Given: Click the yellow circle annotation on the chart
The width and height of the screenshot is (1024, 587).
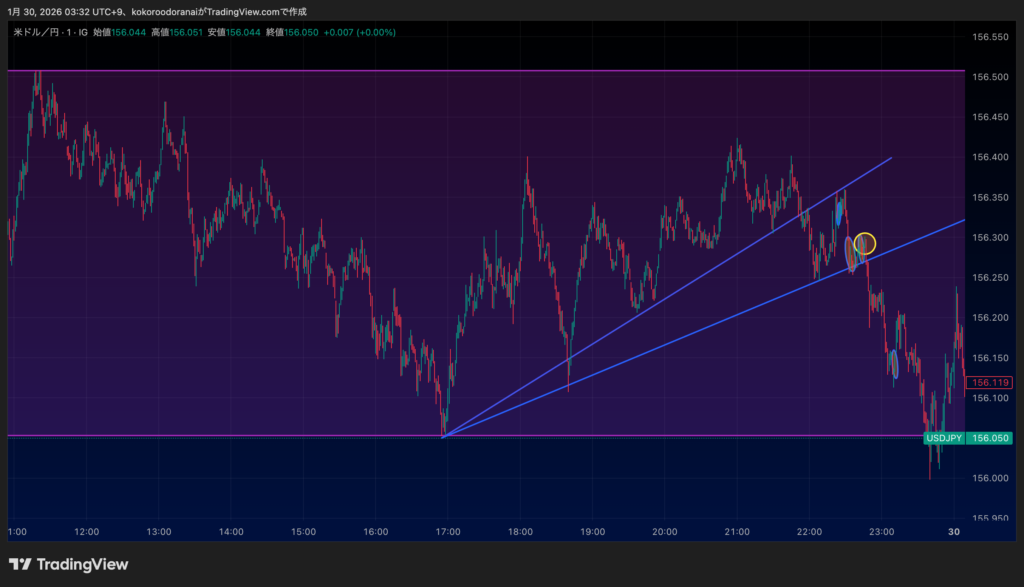Looking at the screenshot, I should [865, 243].
